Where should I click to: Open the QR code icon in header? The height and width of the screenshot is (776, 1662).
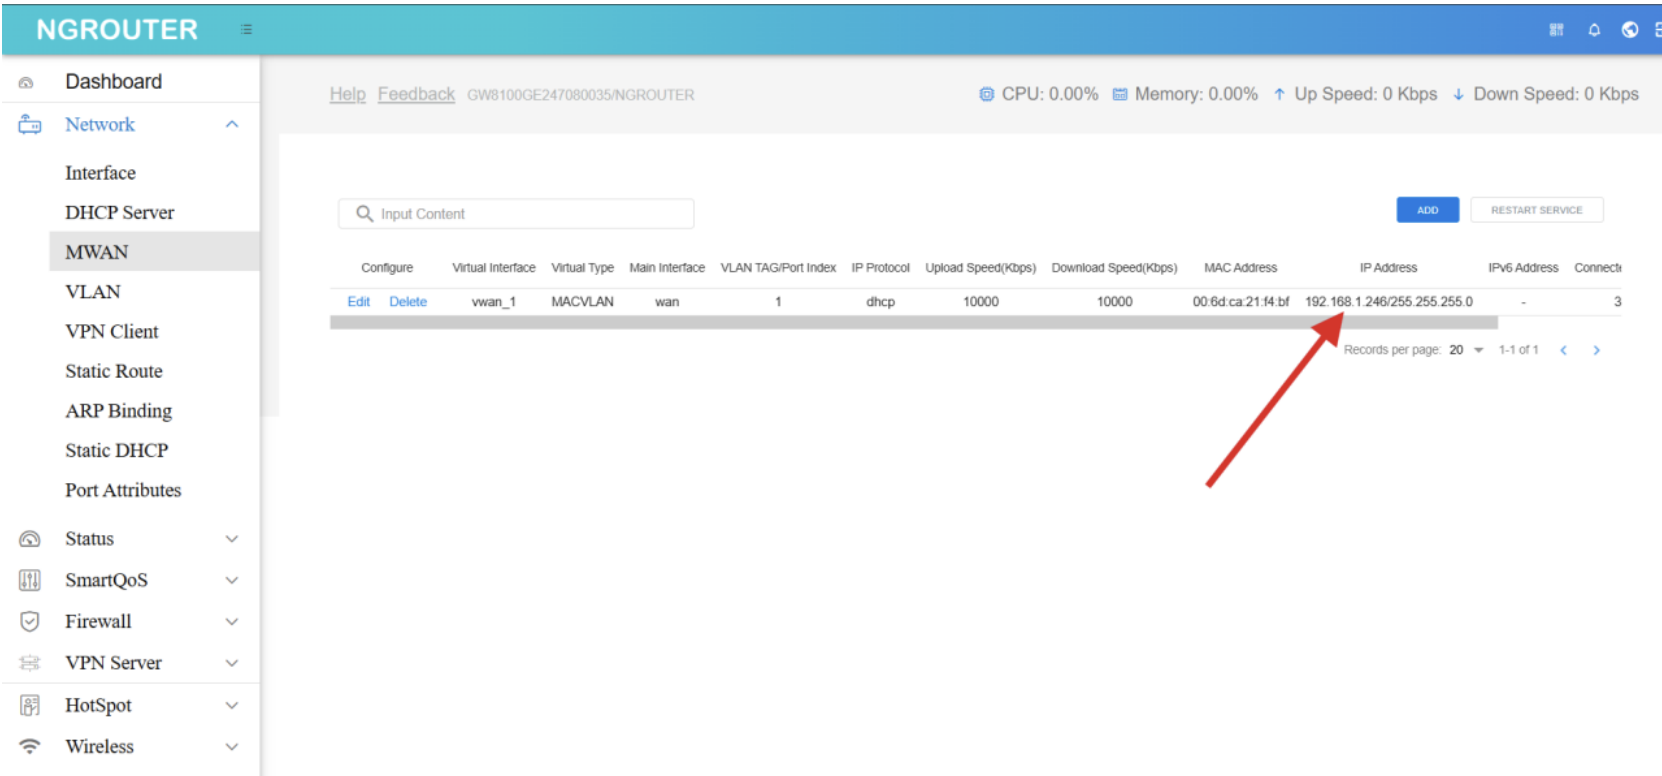[1556, 30]
